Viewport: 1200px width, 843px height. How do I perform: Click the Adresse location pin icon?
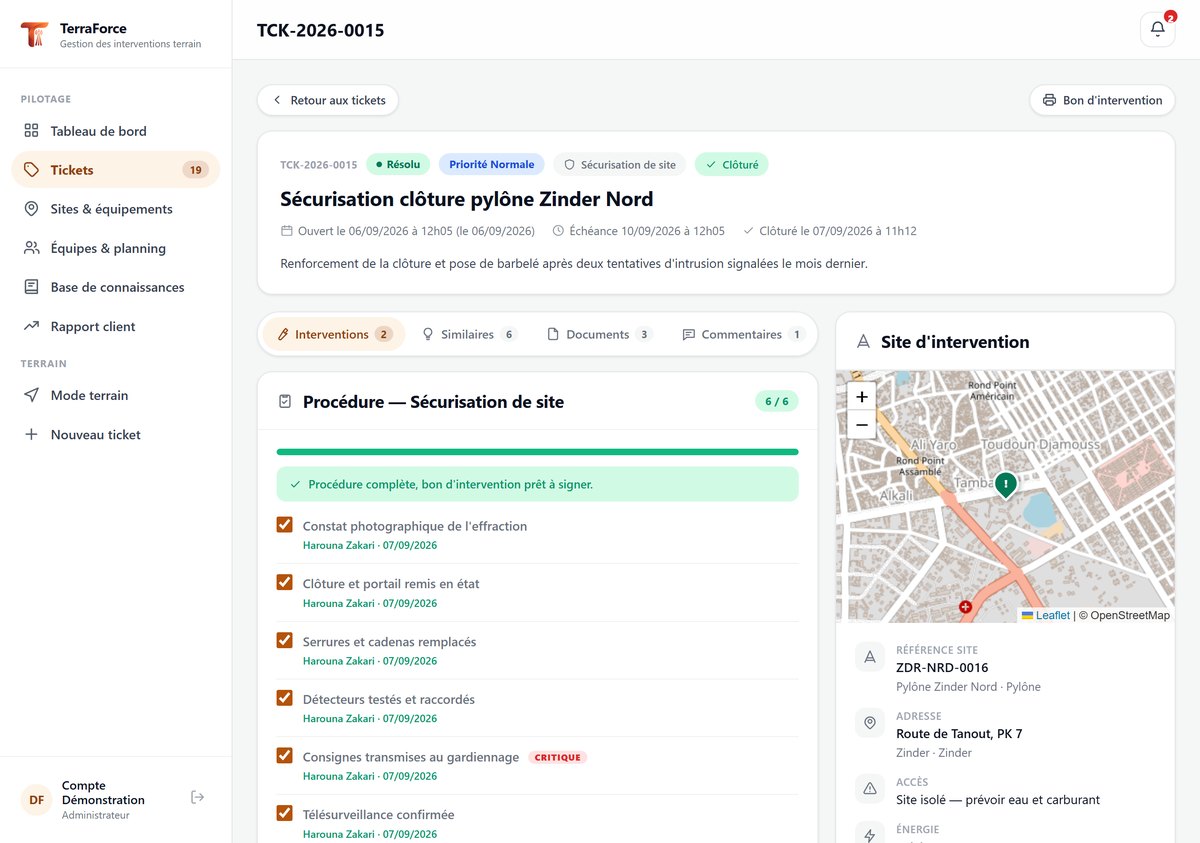click(x=870, y=723)
